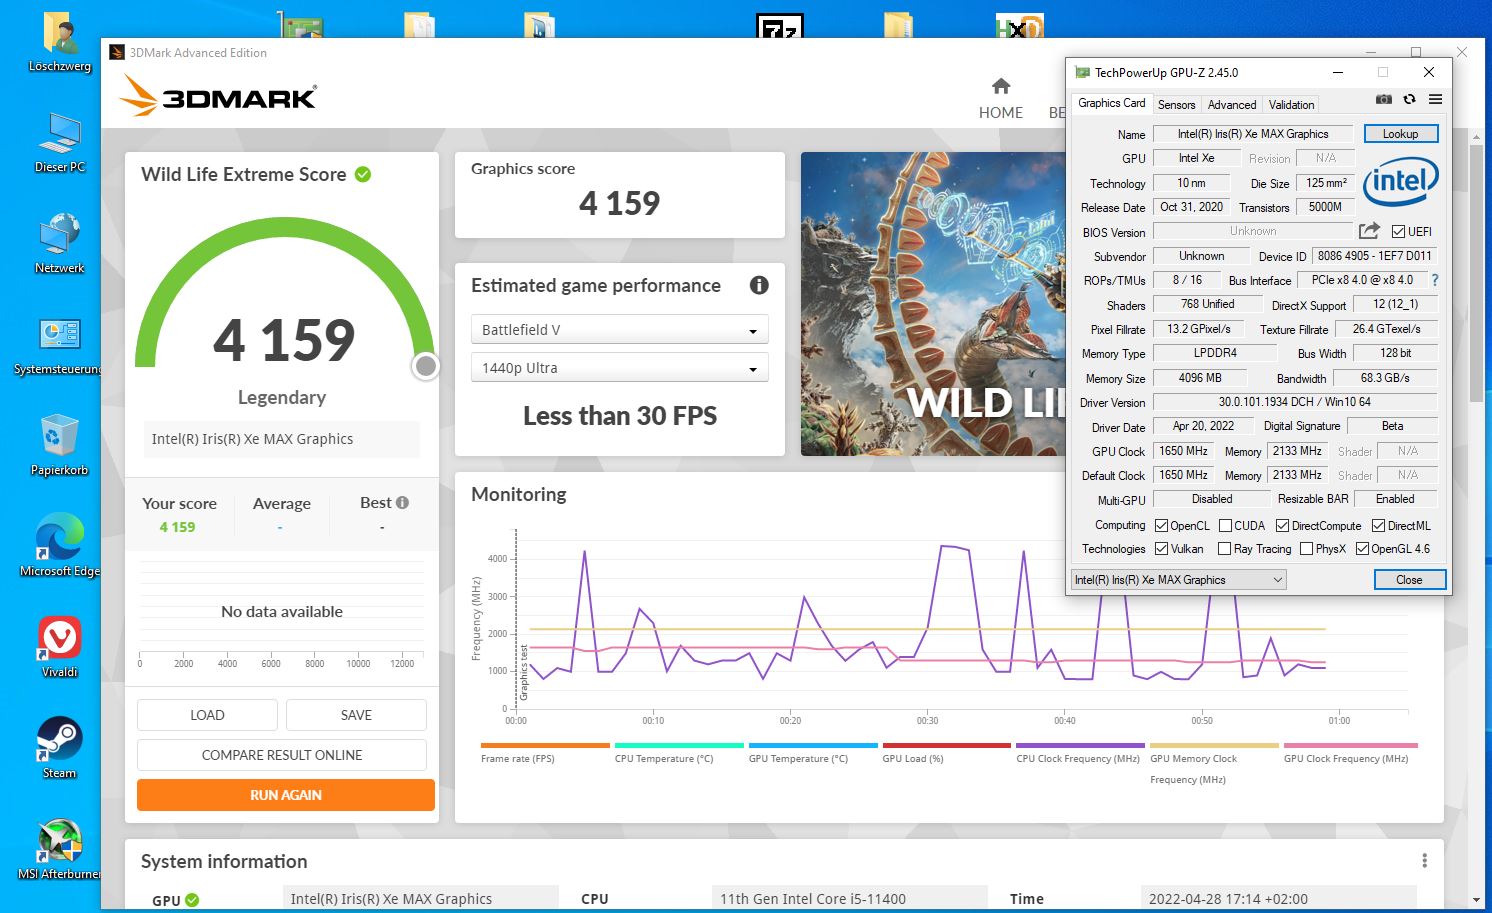The width and height of the screenshot is (1492, 913).
Task: Open the GPU selector dropdown in GPU-Z
Action: (x=1178, y=580)
